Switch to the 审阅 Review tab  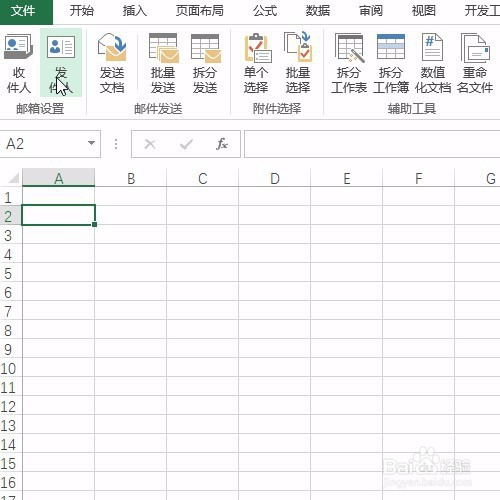(371, 11)
